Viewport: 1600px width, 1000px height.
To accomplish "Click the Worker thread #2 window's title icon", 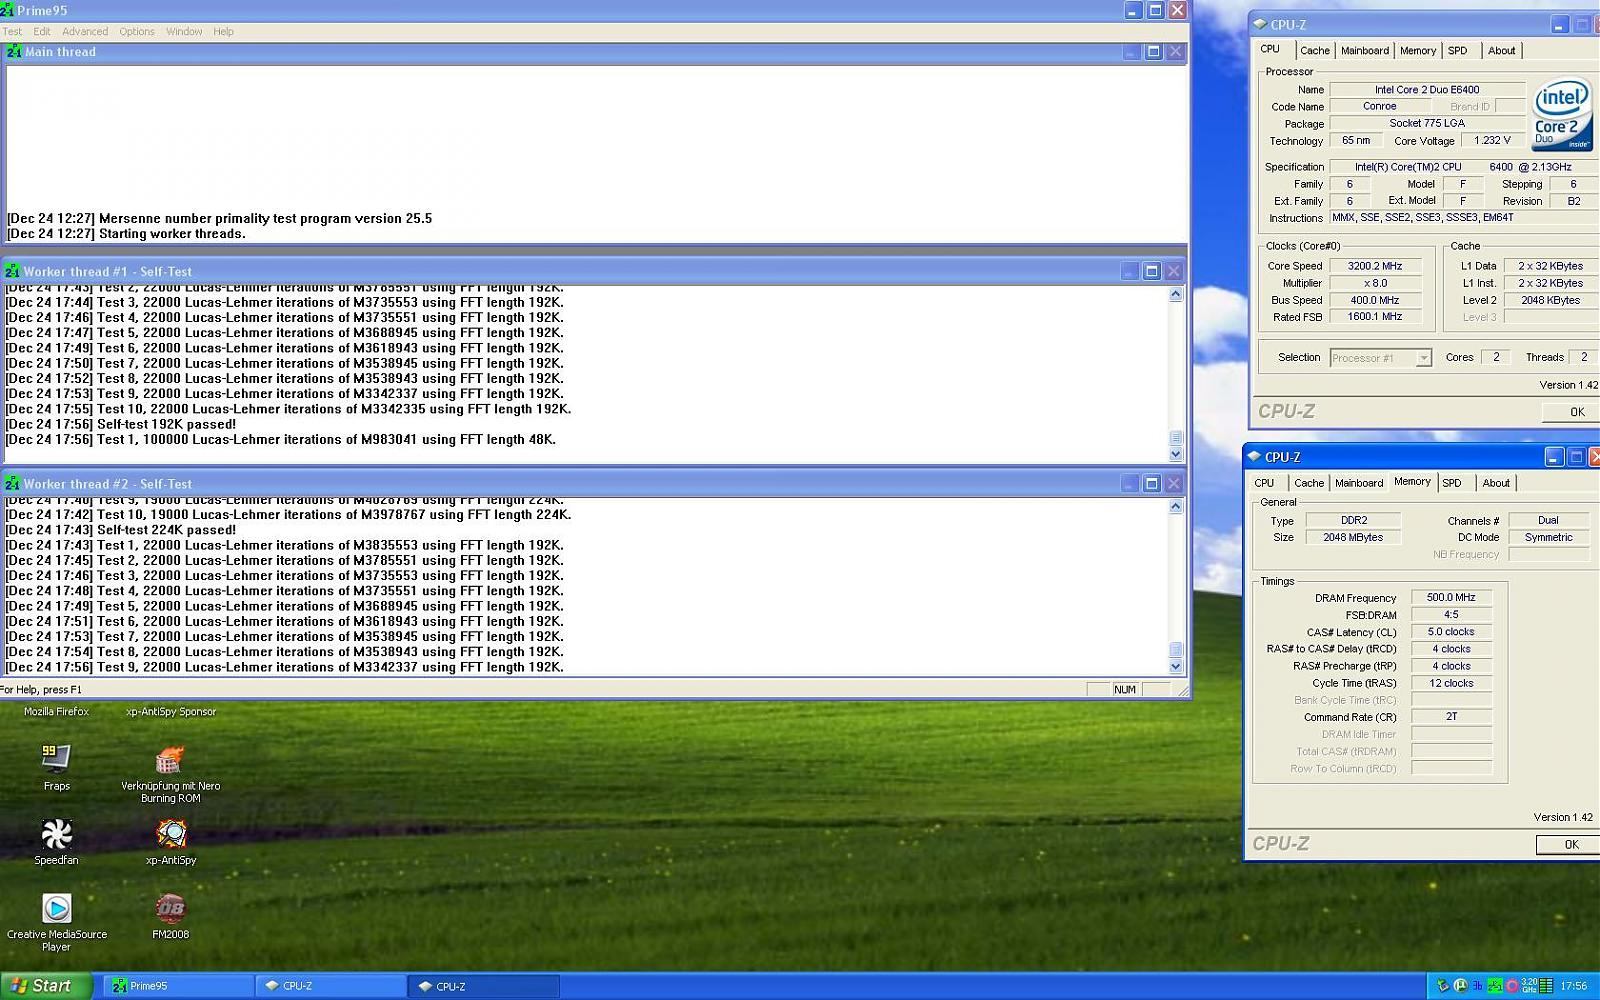I will [x=12, y=483].
